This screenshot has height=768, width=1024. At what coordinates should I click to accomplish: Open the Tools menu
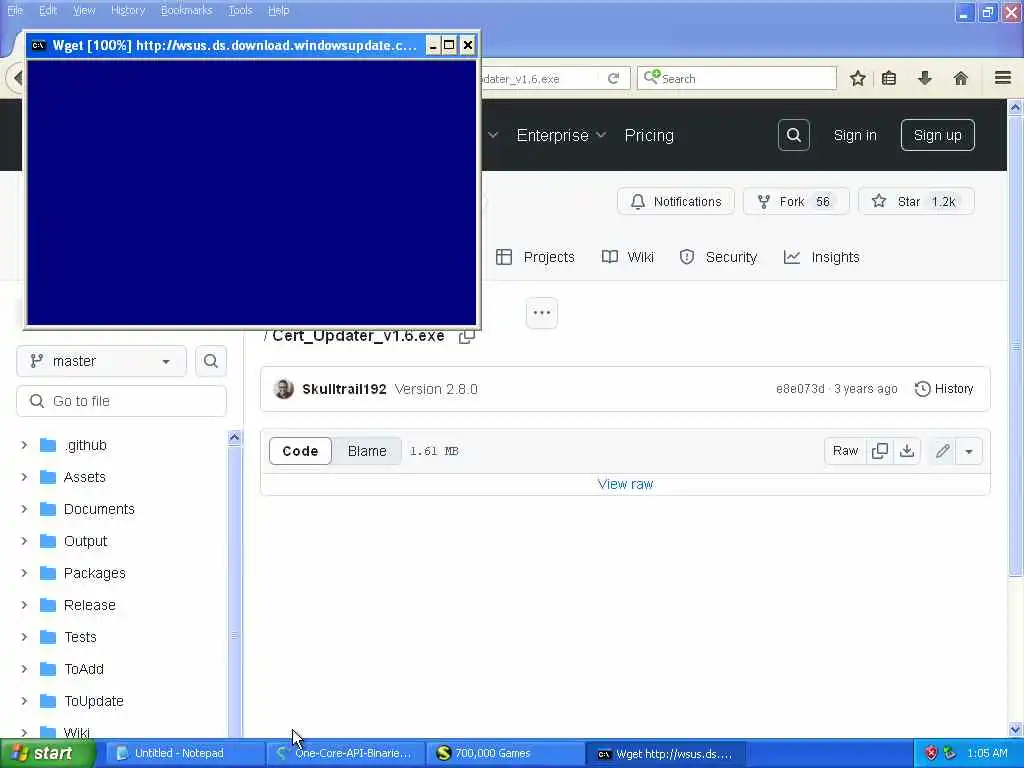pyautogui.click(x=240, y=10)
